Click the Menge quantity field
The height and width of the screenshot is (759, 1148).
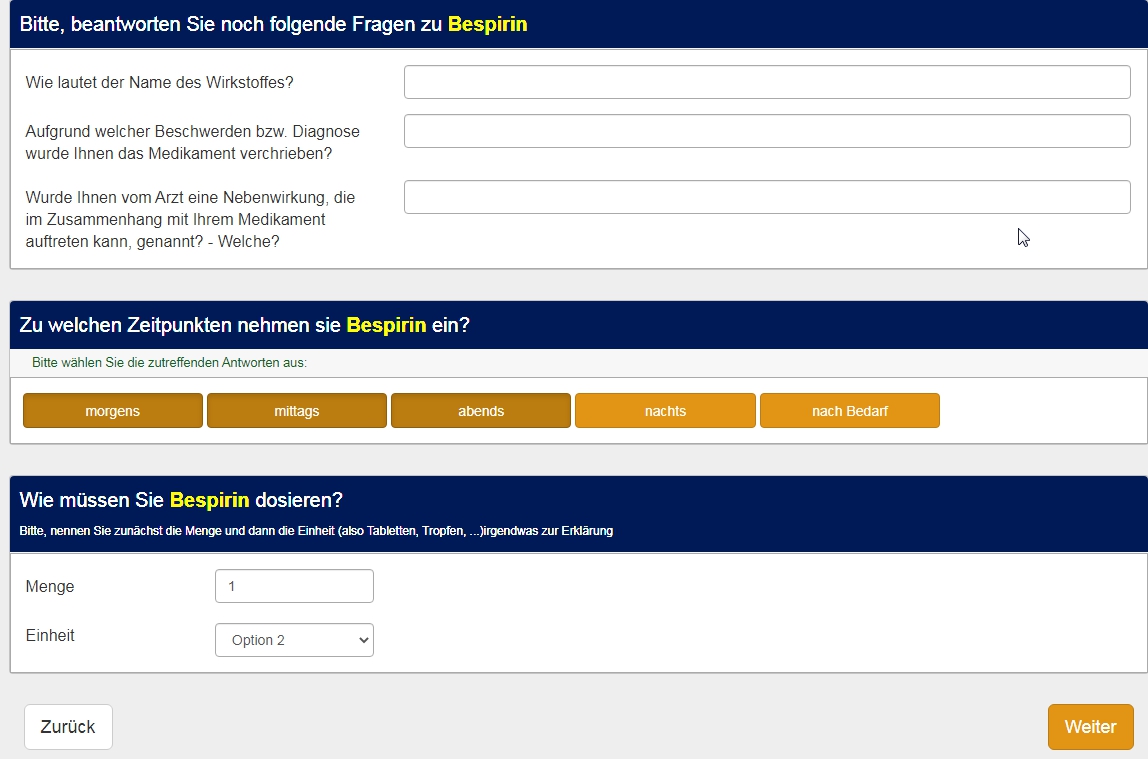(x=294, y=586)
